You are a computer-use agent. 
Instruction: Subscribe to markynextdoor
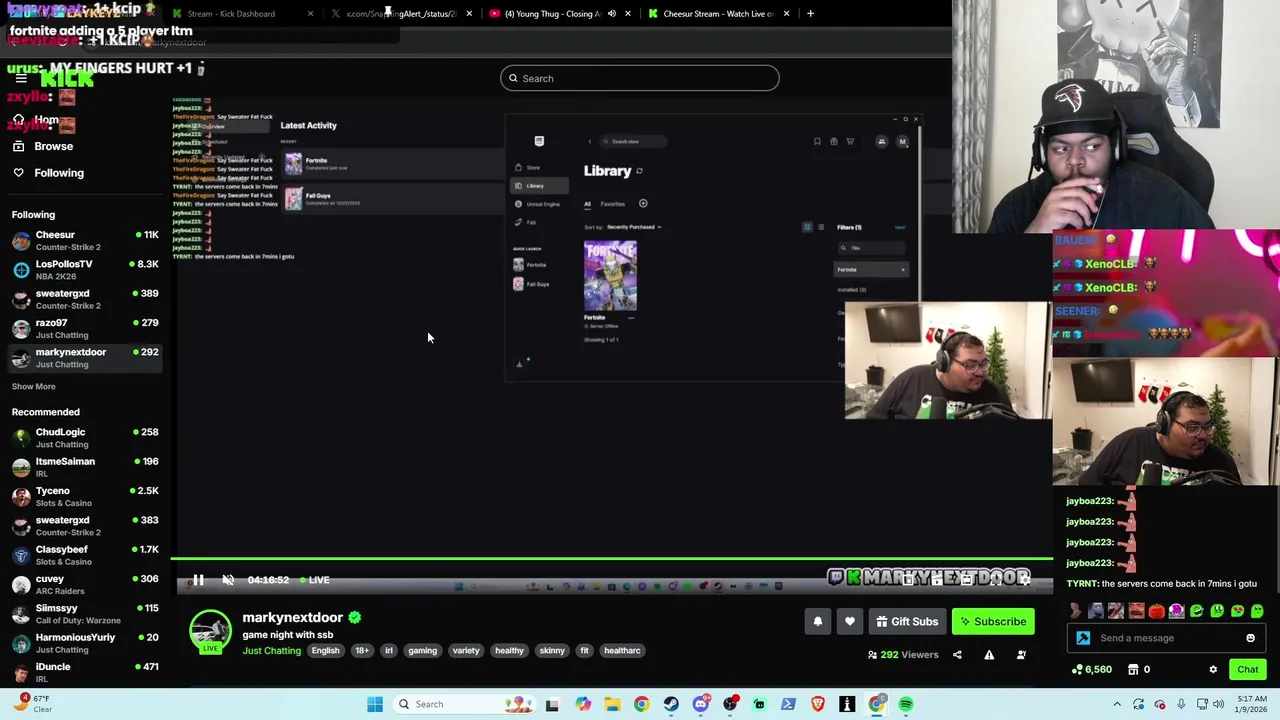coord(993,622)
